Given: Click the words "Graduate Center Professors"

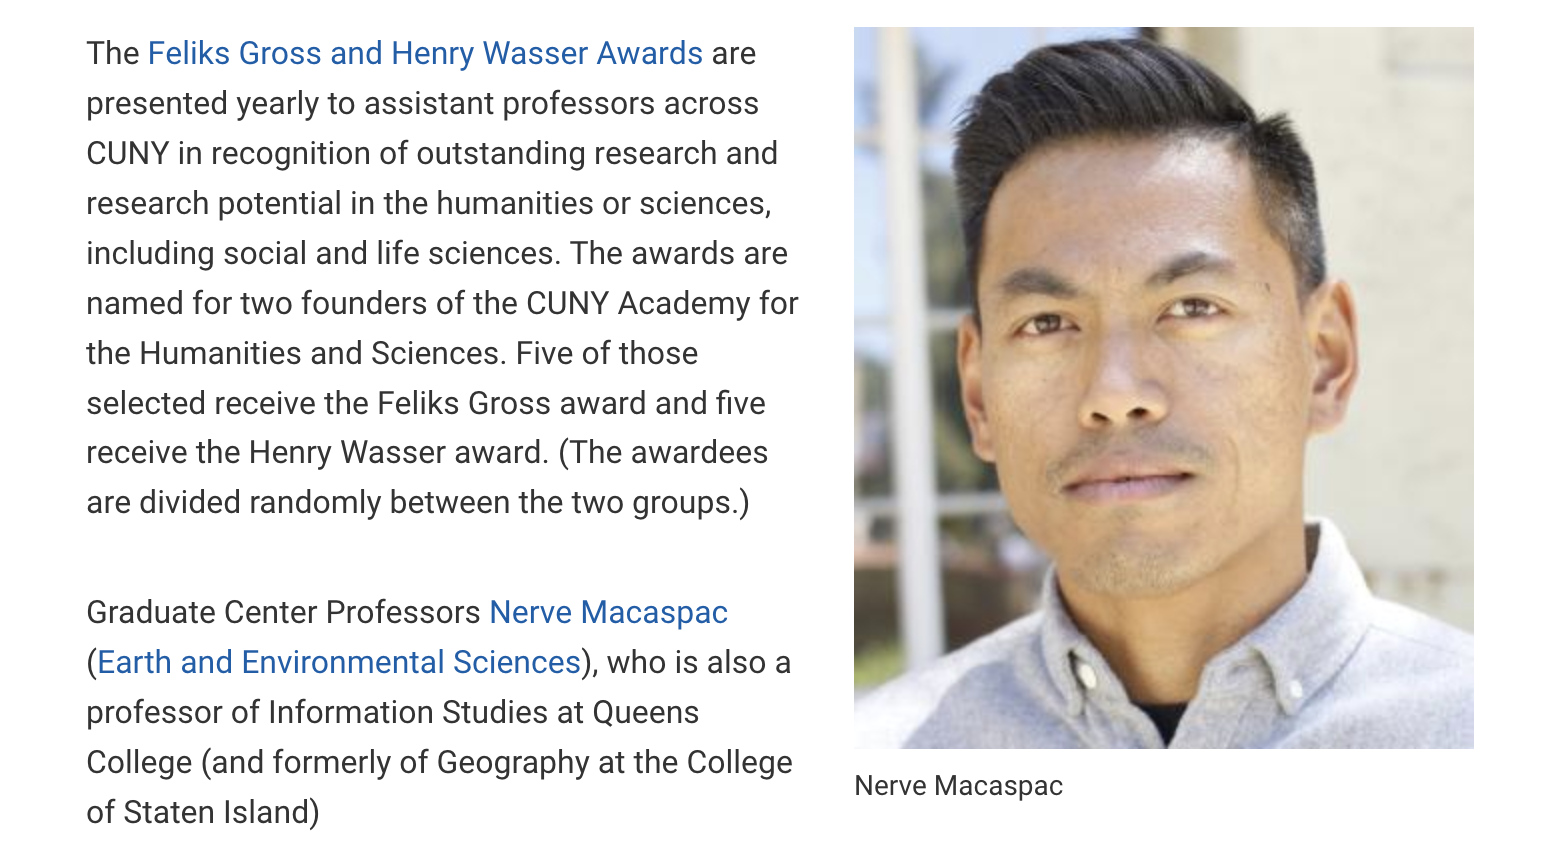Looking at the screenshot, I should (283, 612).
